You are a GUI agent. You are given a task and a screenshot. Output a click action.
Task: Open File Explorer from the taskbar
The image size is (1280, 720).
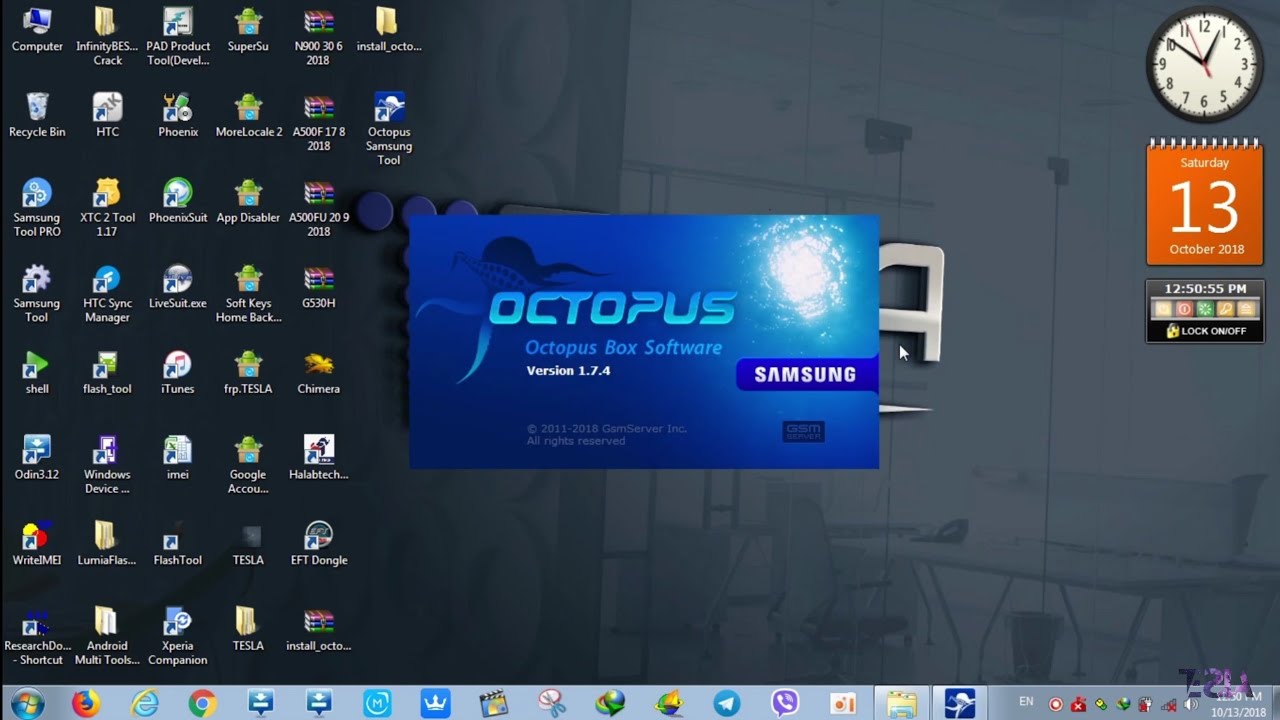tap(901, 703)
